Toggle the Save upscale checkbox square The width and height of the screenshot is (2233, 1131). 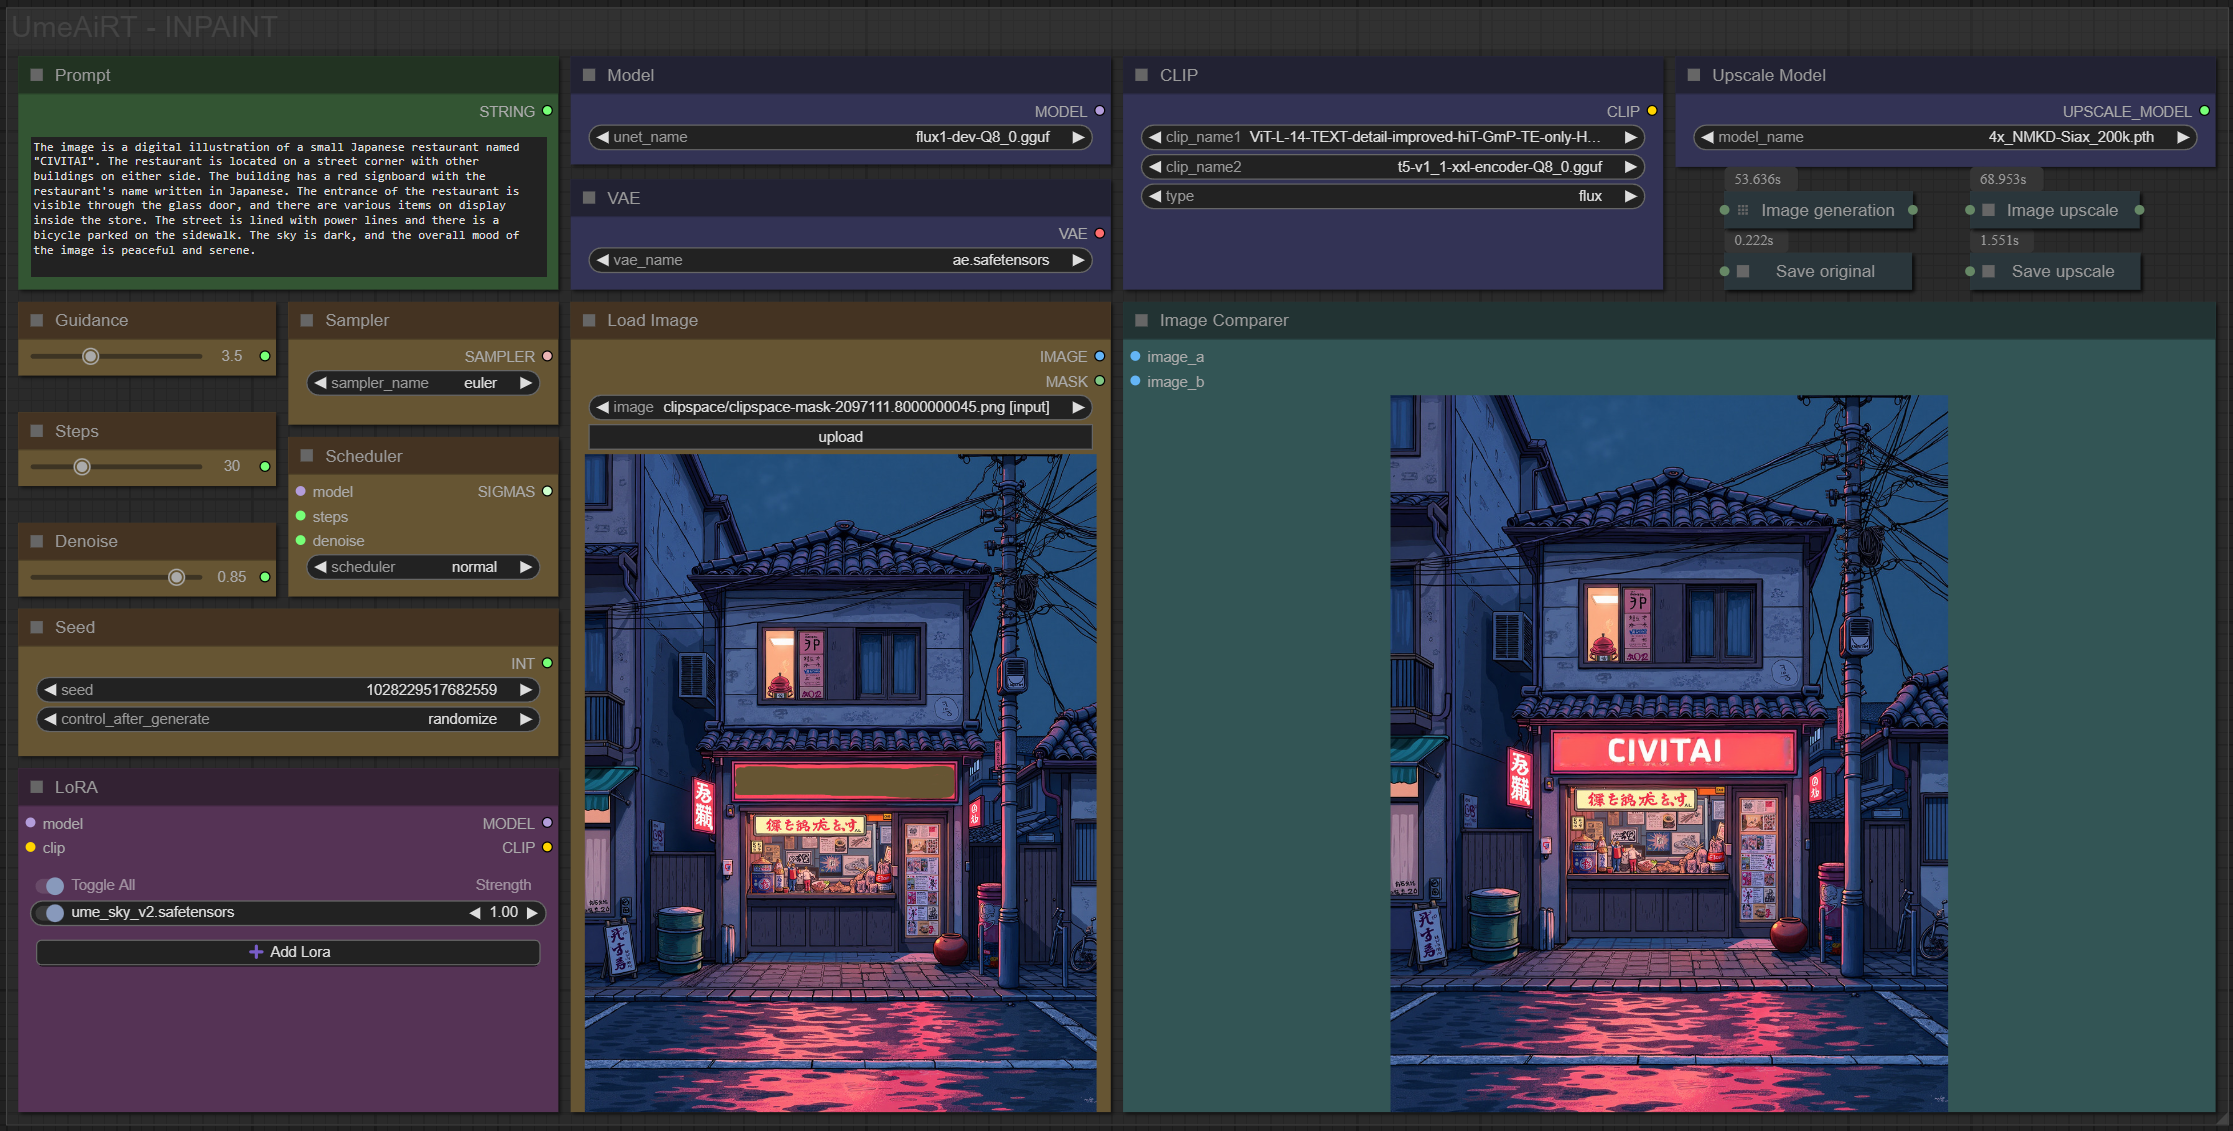coord(1988,271)
